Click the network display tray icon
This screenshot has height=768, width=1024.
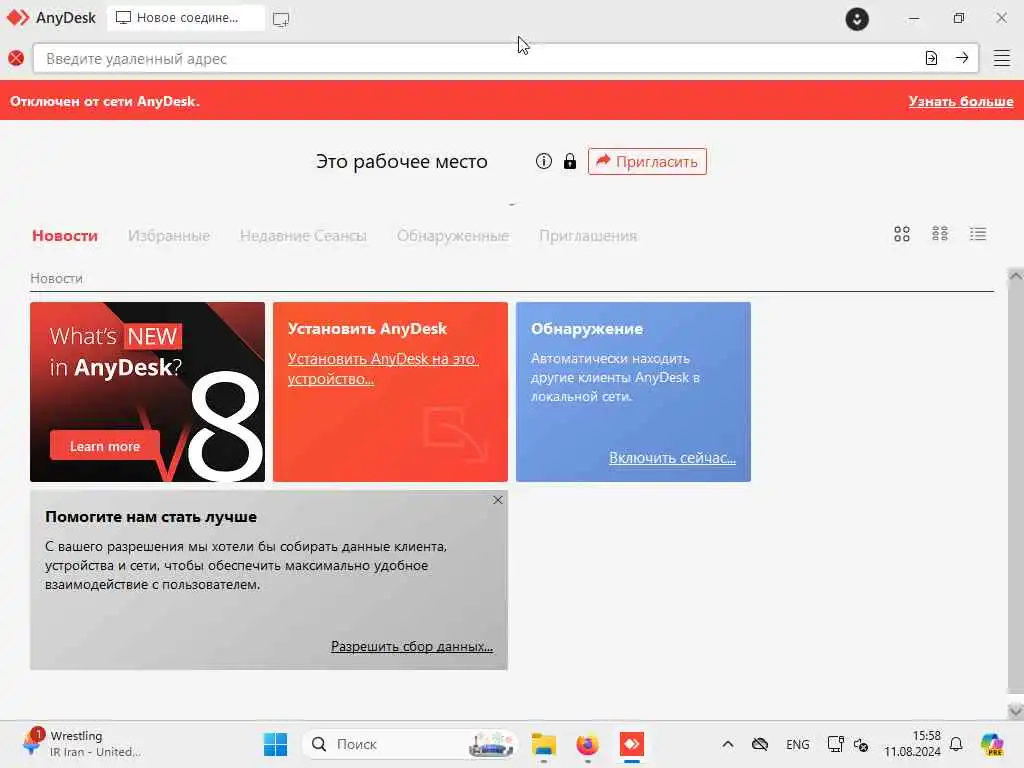(x=835, y=744)
